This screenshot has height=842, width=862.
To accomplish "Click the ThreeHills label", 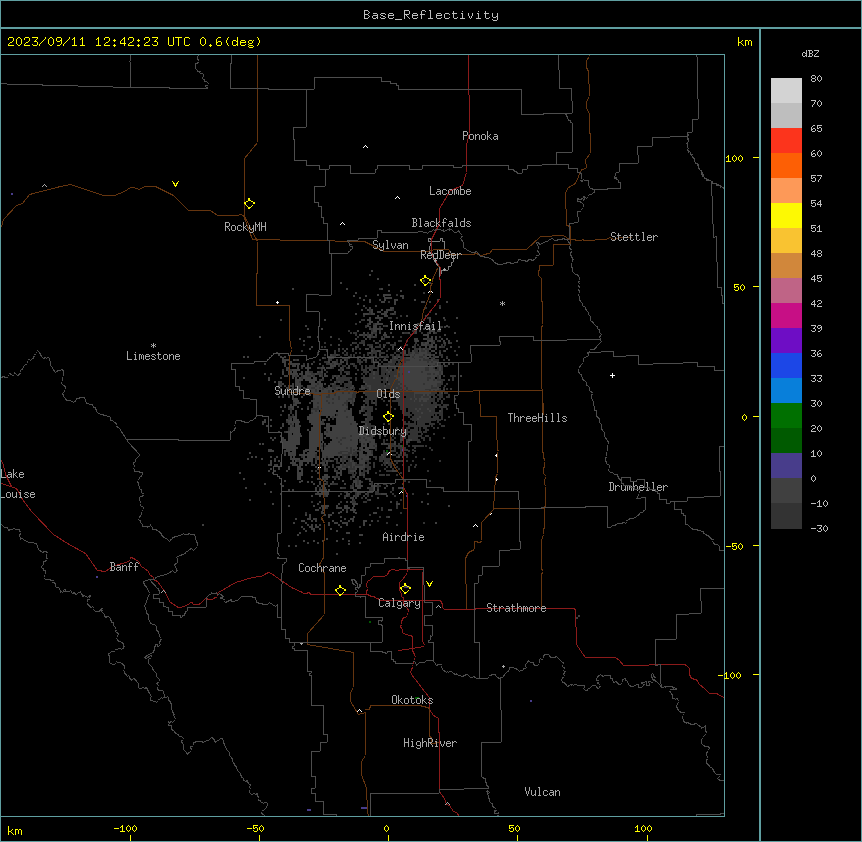I will (x=537, y=418).
